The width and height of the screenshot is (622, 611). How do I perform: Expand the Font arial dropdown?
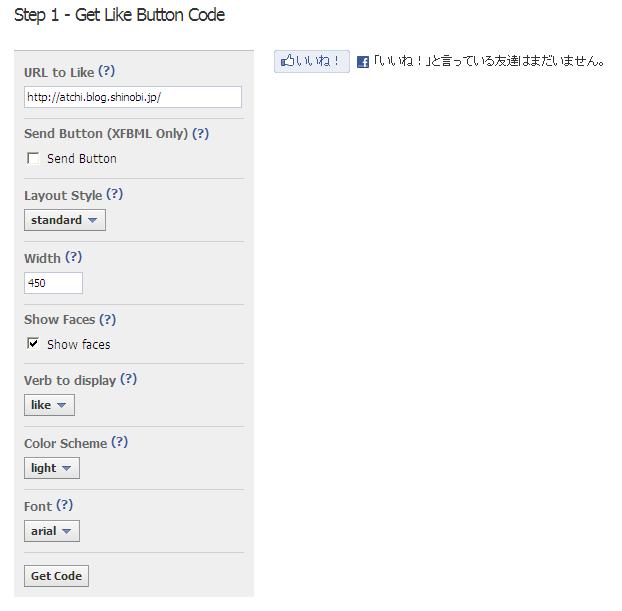pos(52,531)
